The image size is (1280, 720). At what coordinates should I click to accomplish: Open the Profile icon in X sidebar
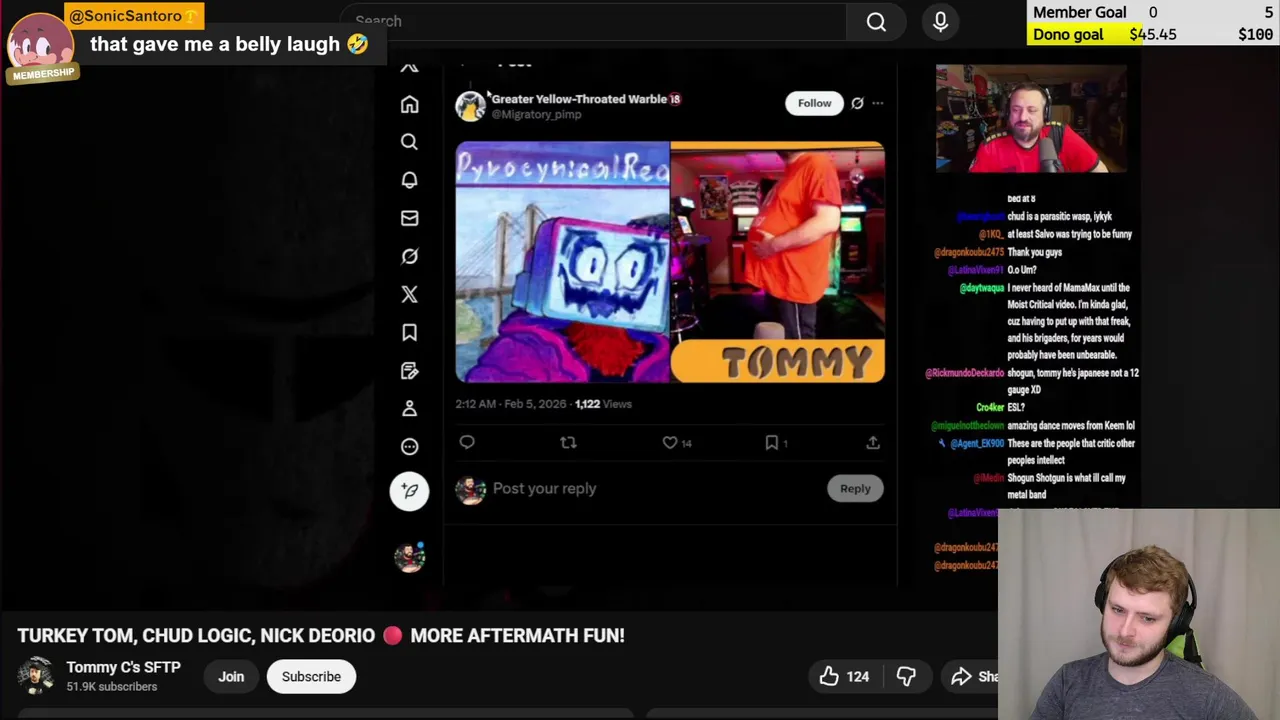(409, 408)
